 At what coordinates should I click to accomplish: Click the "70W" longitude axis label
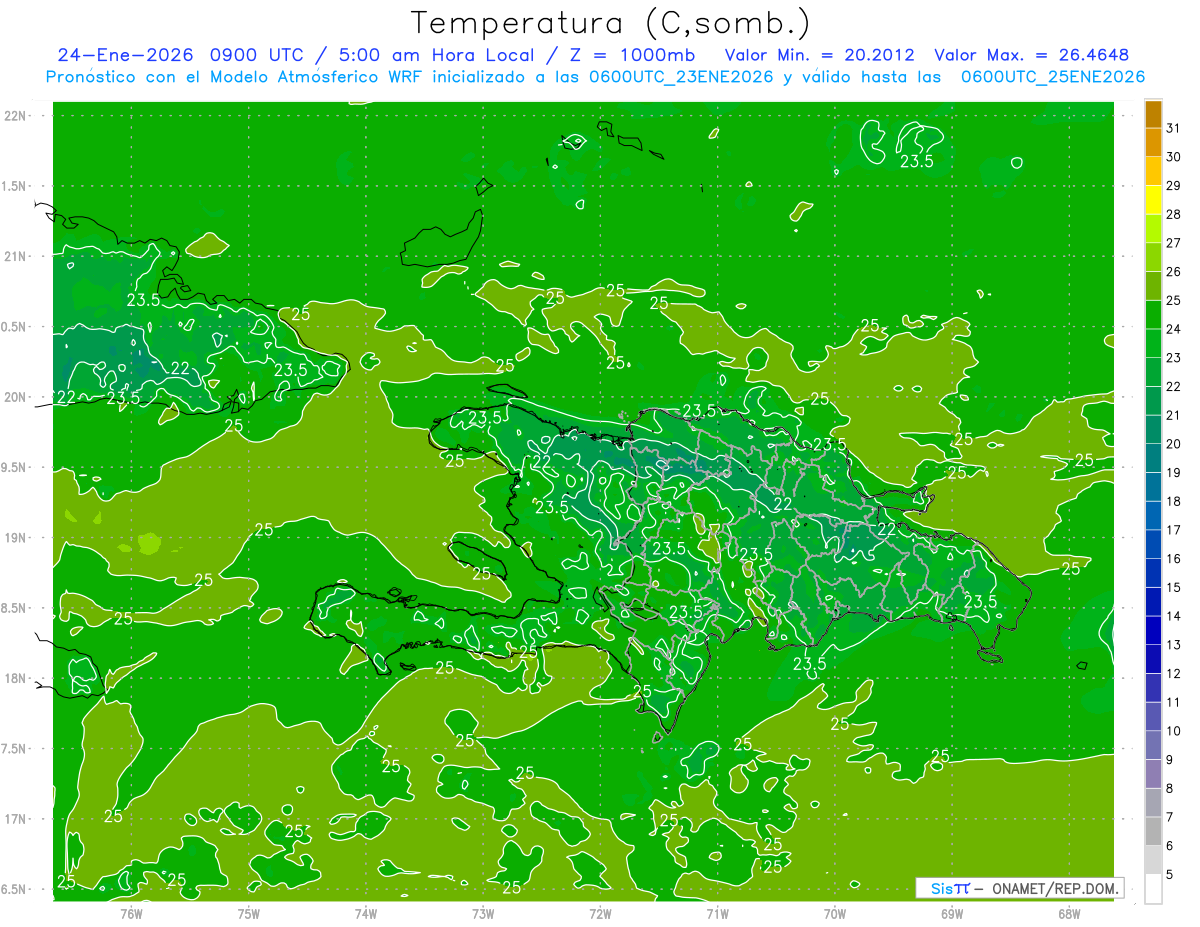click(835, 913)
